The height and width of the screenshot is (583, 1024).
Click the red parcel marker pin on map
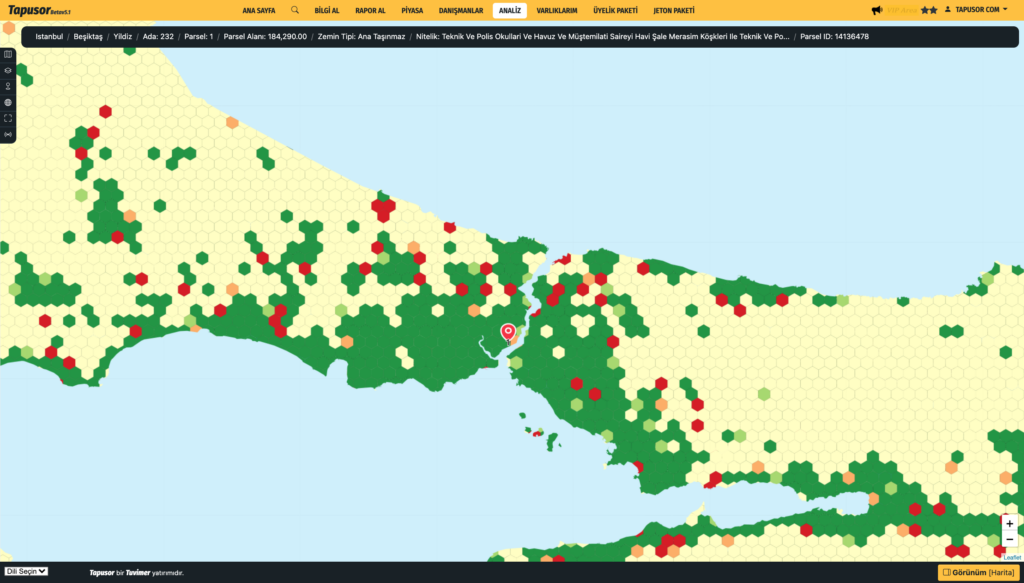pos(507,331)
